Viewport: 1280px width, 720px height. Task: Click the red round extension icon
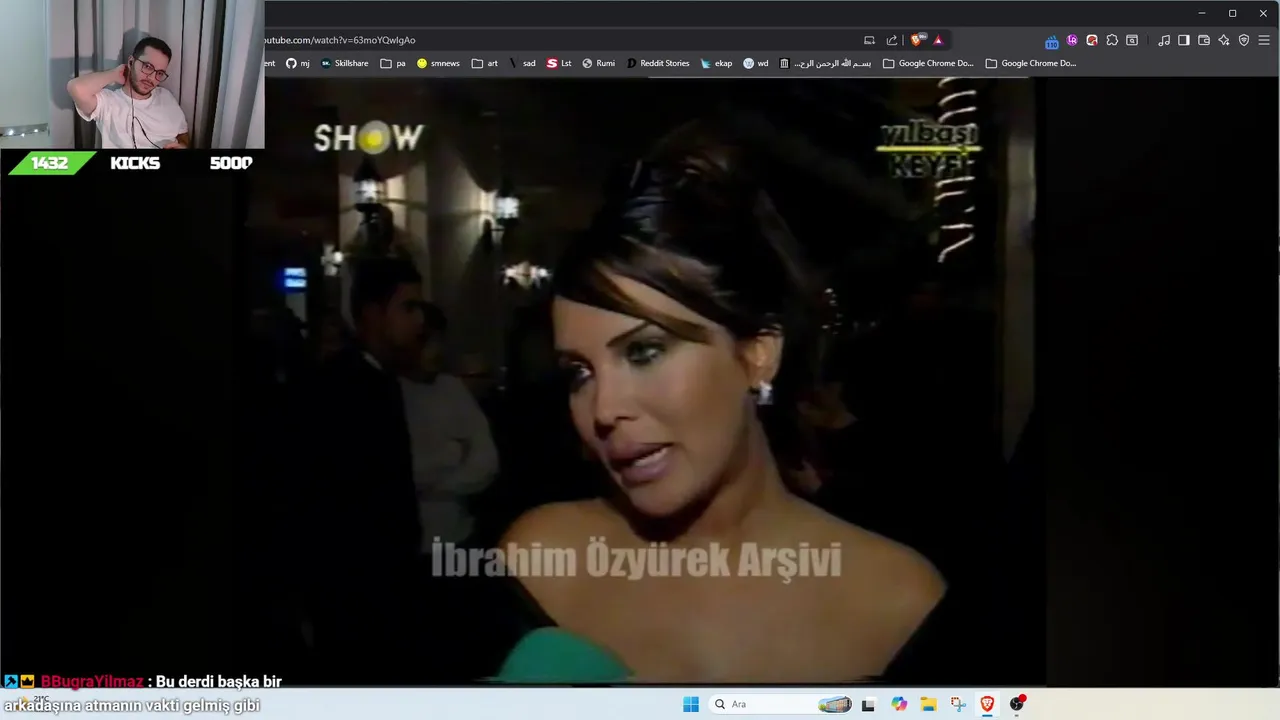1092,40
